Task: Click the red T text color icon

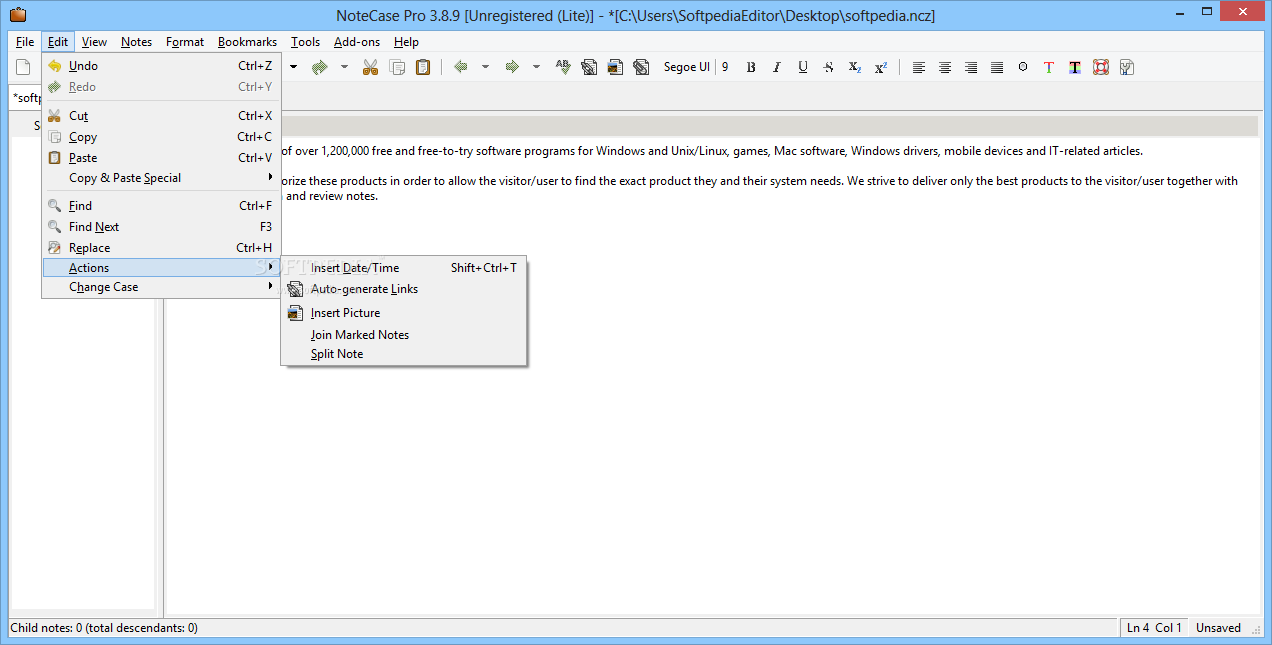Action: (x=1049, y=67)
